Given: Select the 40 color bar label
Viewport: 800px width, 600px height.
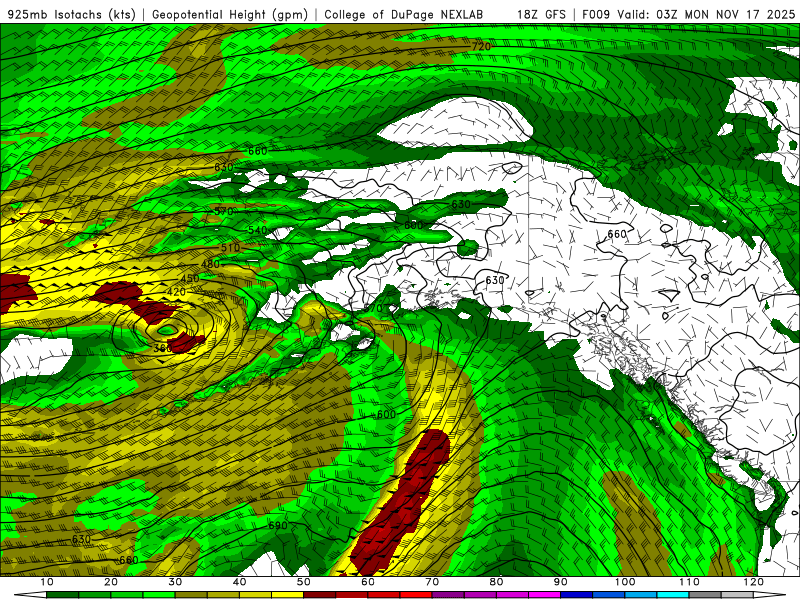Looking at the screenshot, I should 239,582.
